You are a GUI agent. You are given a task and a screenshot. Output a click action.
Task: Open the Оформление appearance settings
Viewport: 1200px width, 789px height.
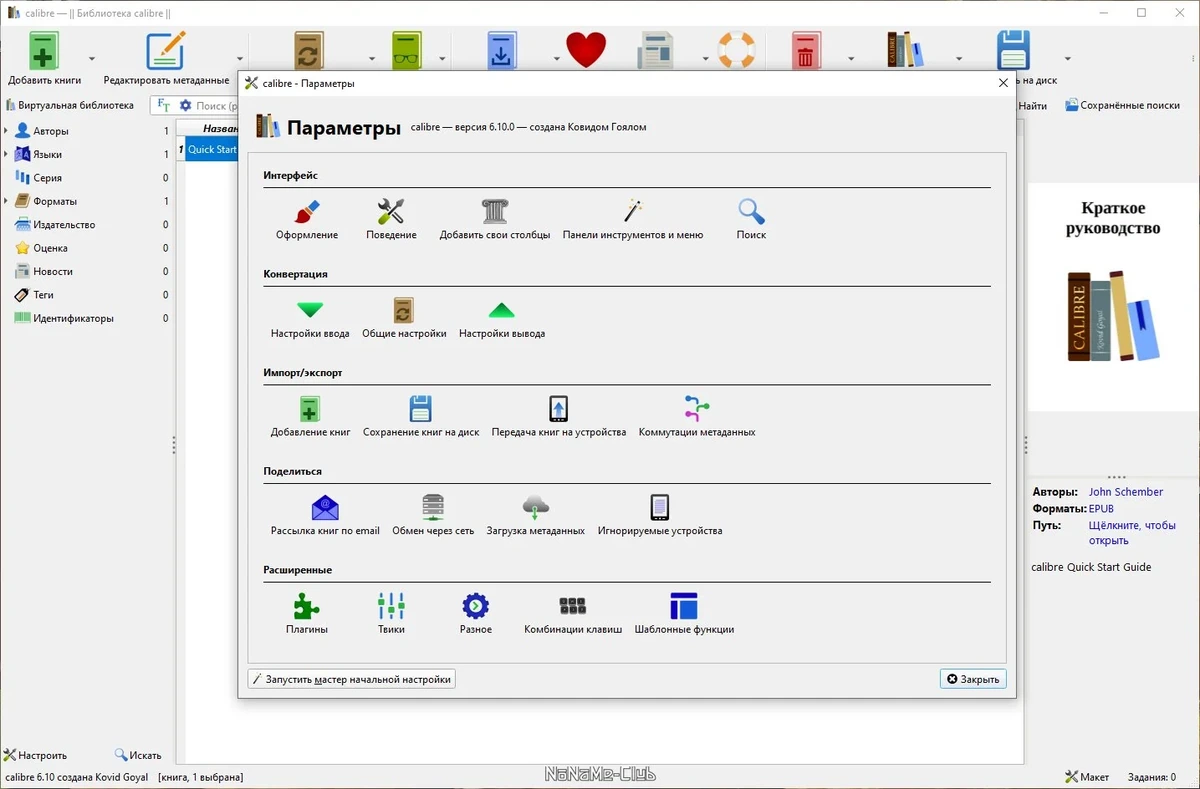(x=307, y=220)
